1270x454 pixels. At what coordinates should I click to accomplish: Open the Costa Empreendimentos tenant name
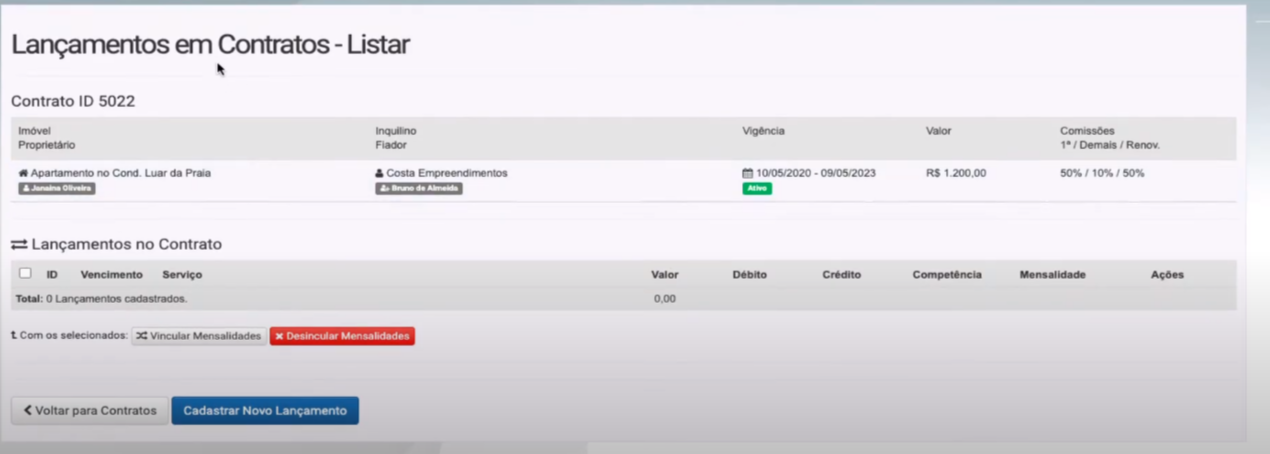(447, 173)
